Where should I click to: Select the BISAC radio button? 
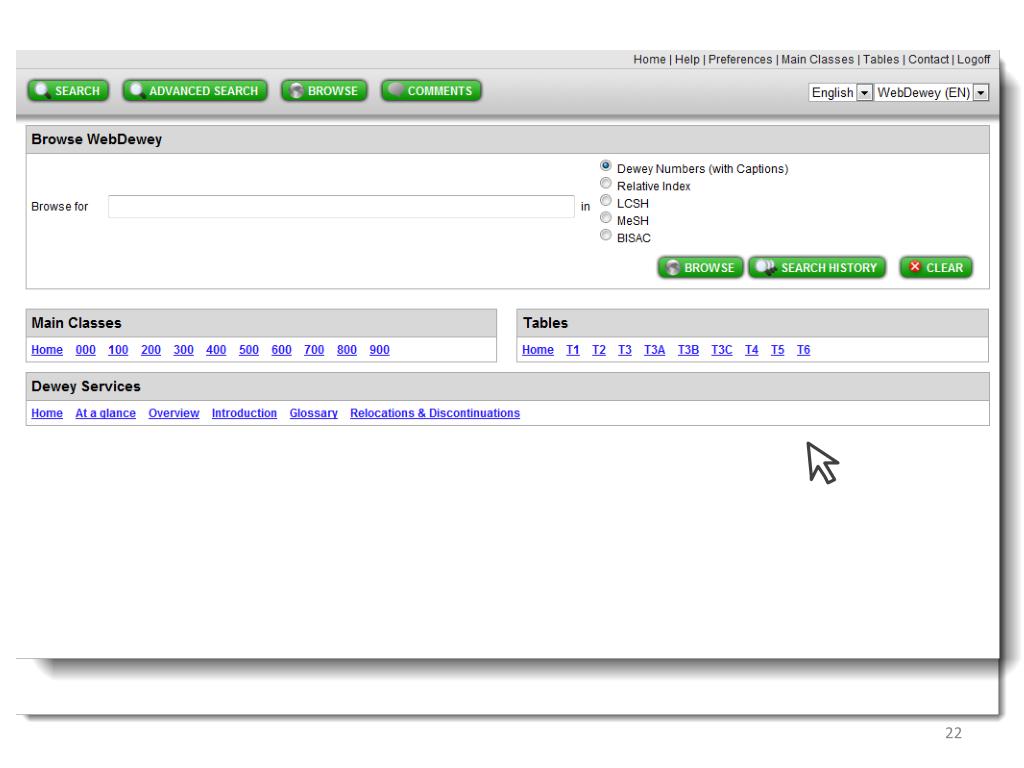click(605, 235)
